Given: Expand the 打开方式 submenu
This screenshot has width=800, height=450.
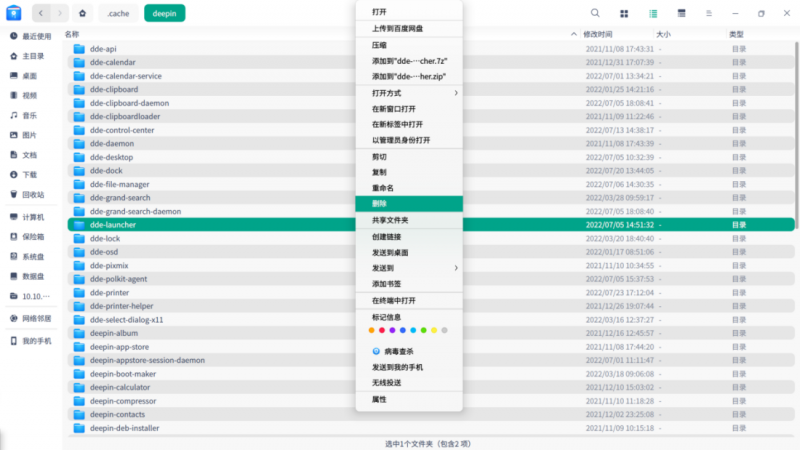Looking at the screenshot, I should (x=409, y=93).
